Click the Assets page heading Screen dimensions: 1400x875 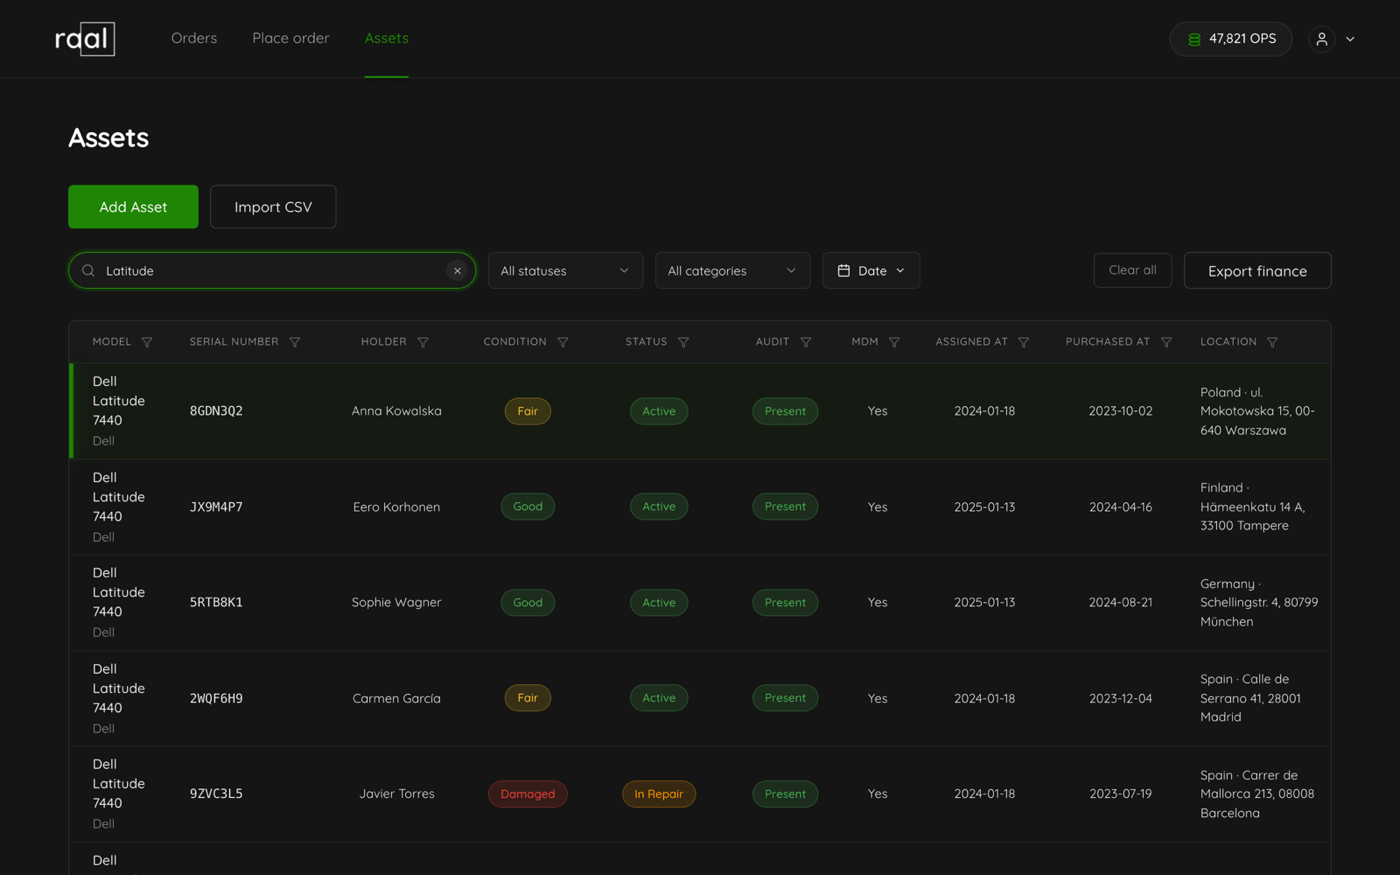coord(108,138)
